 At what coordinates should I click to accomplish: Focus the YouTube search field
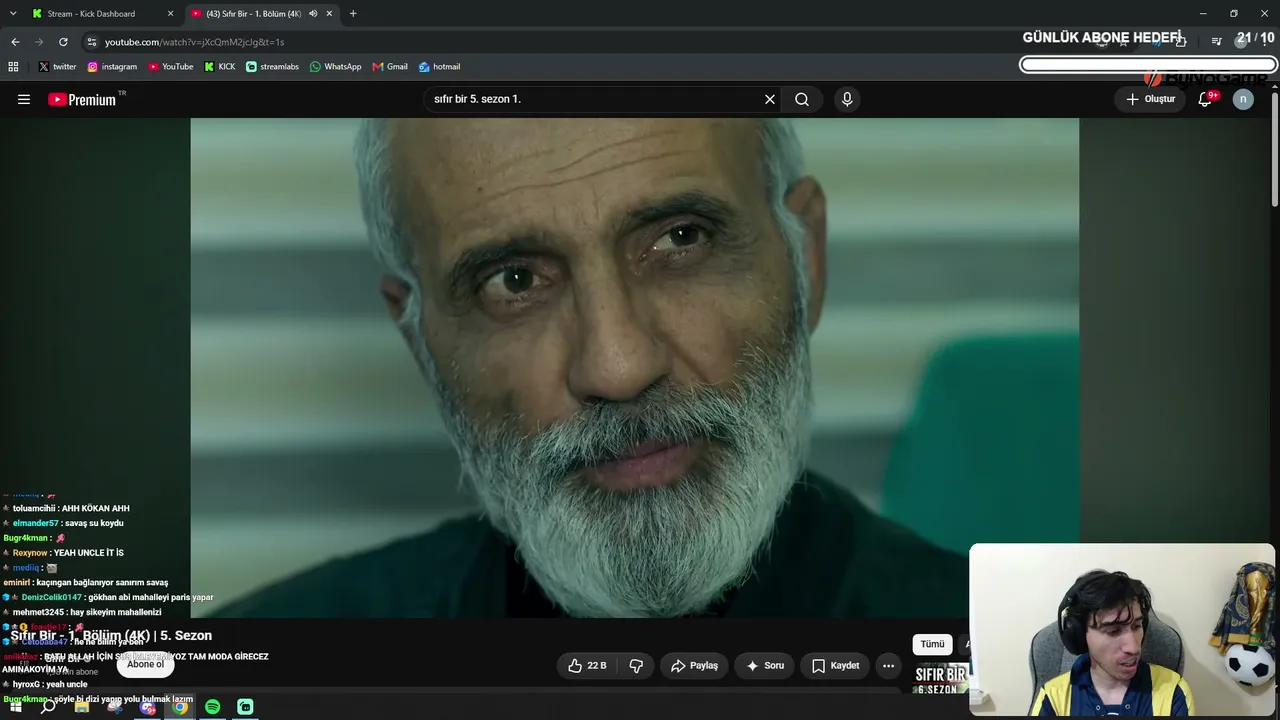coord(595,99)
